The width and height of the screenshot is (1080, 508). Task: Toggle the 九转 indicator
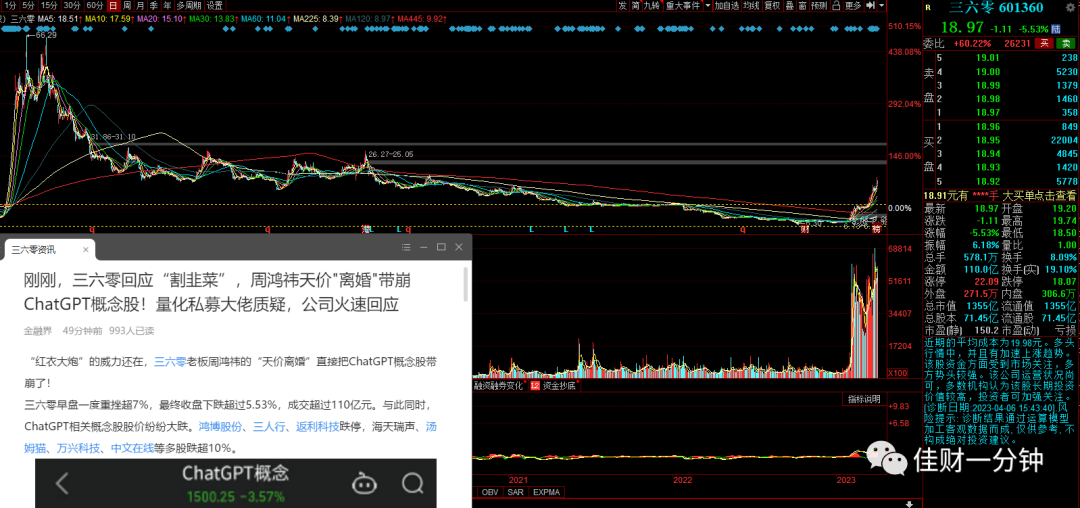coord(652,5)
